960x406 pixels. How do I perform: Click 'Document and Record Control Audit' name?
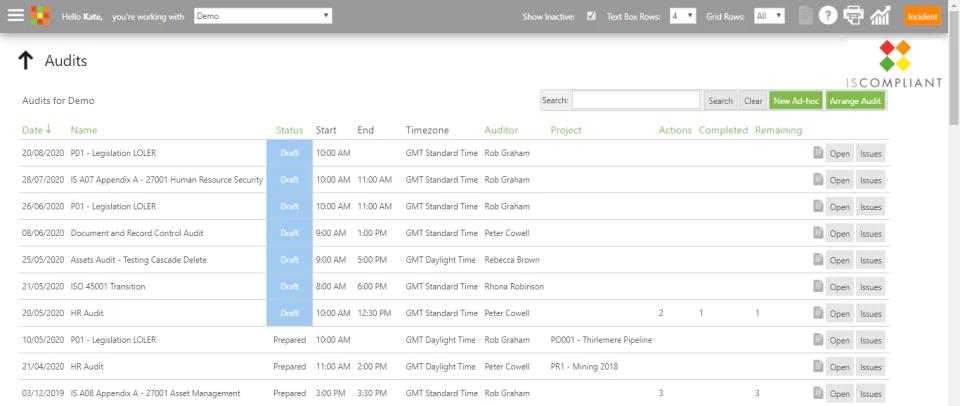click(137, 233)
